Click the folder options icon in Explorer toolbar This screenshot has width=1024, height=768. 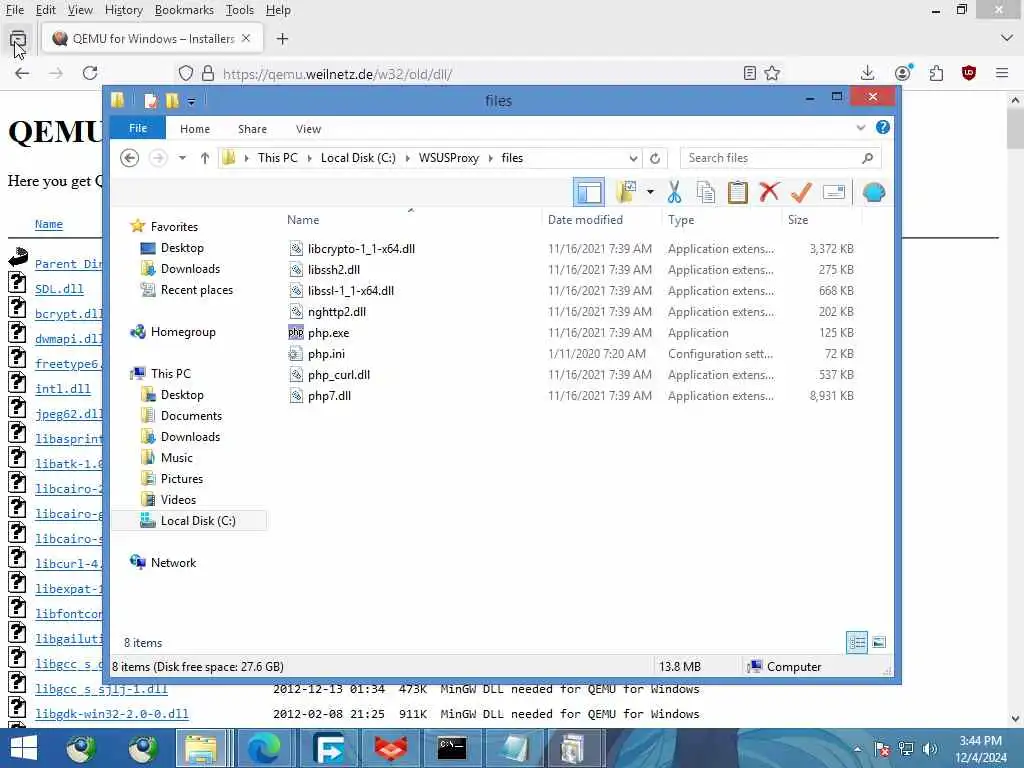pyautogui.click(x=626, y=193)
